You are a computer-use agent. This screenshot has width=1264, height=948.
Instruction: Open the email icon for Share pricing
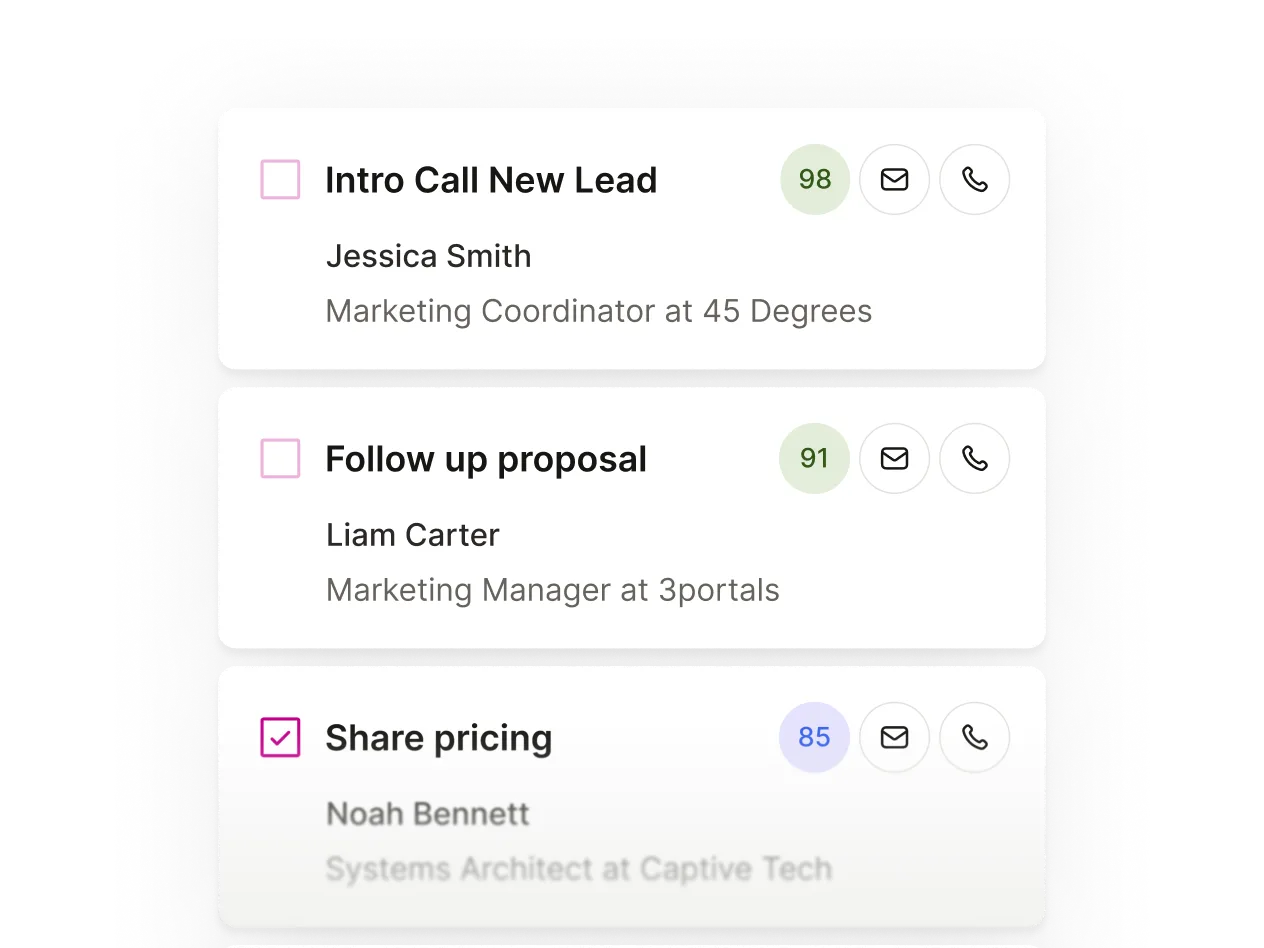(894, 737)
